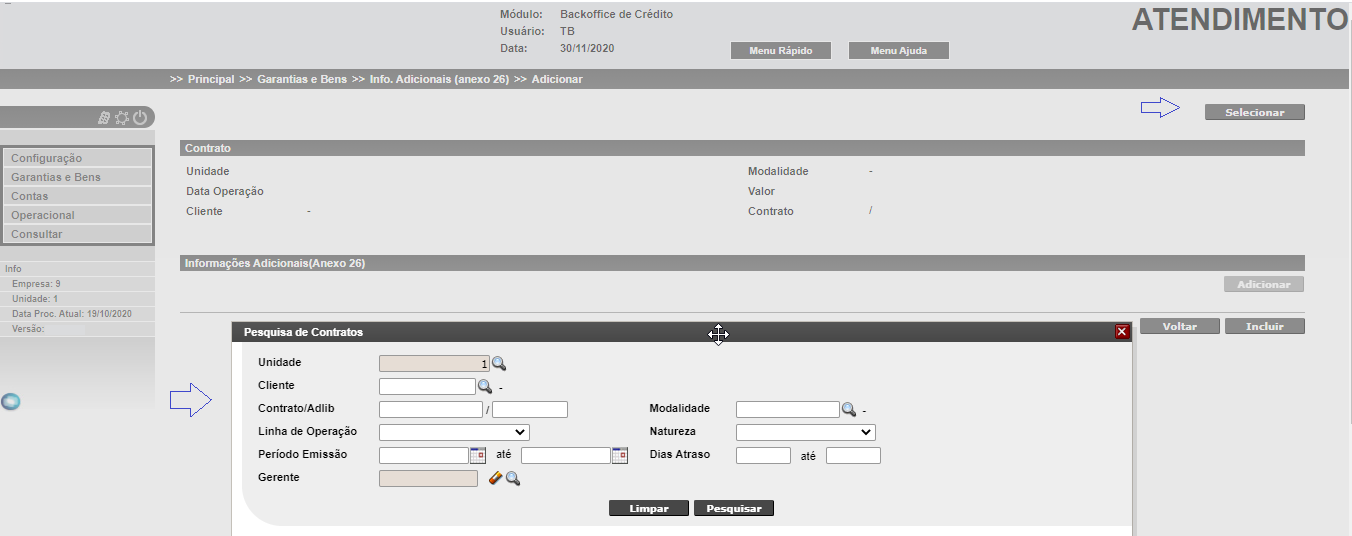1352x536 pixels.
Task: Click Info. Adicionais (anexo 26) breadcrumb
Action: tap(439, 79)
